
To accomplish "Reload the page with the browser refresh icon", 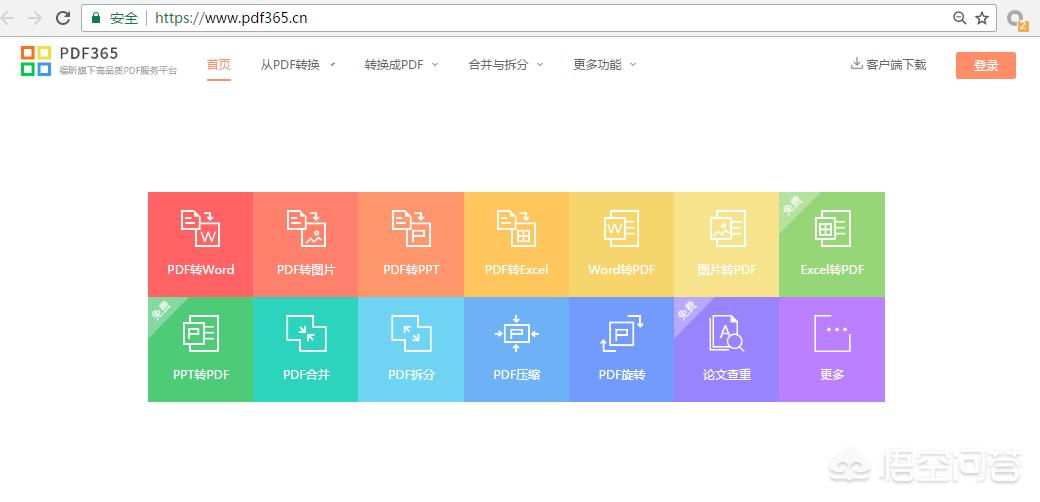I will 63,18.
